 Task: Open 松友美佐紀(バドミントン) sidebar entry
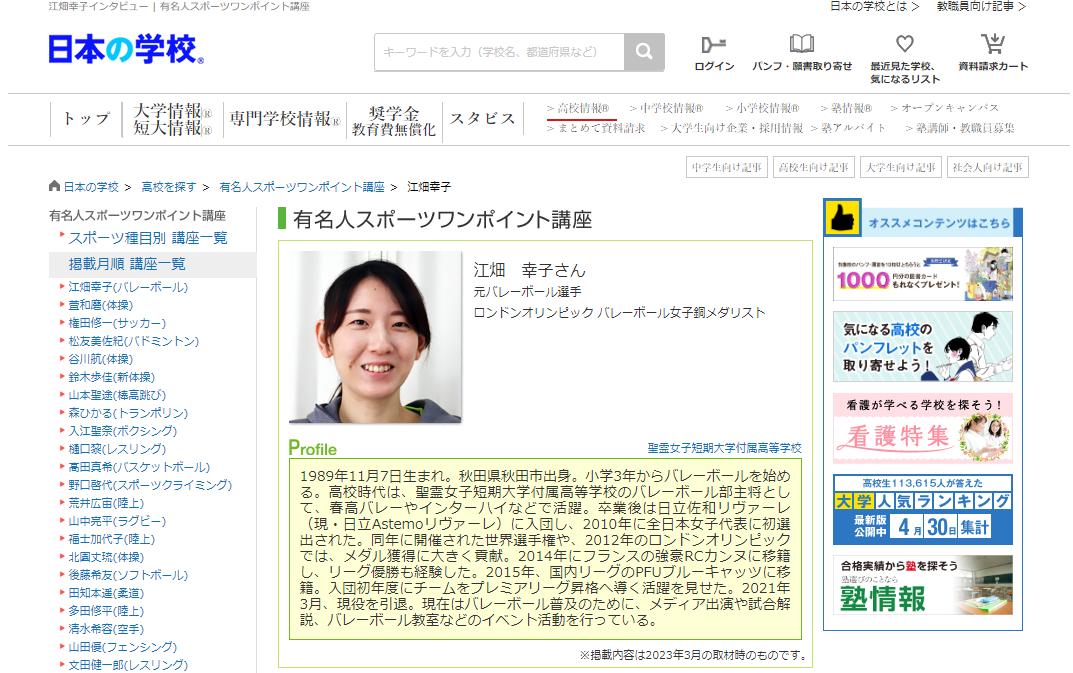point(133,341)
